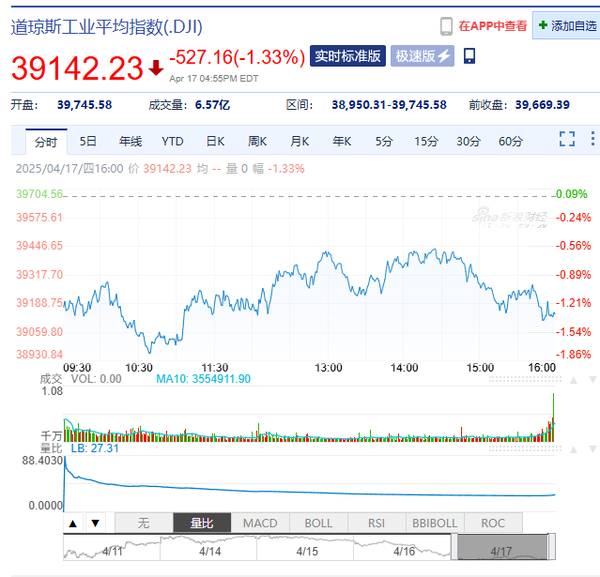Click the current price 39142.23
Viewport: 600px width, 577px height.
point(77,68)
